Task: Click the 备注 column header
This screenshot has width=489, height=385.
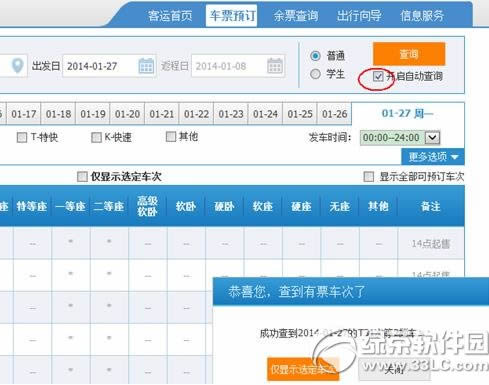Action: pyautogui.click(x=431, y=206)
